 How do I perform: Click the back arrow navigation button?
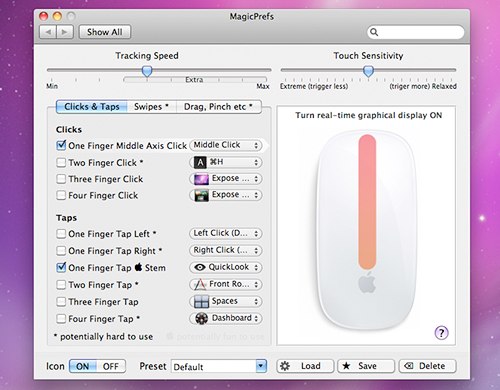pos(48,32)
